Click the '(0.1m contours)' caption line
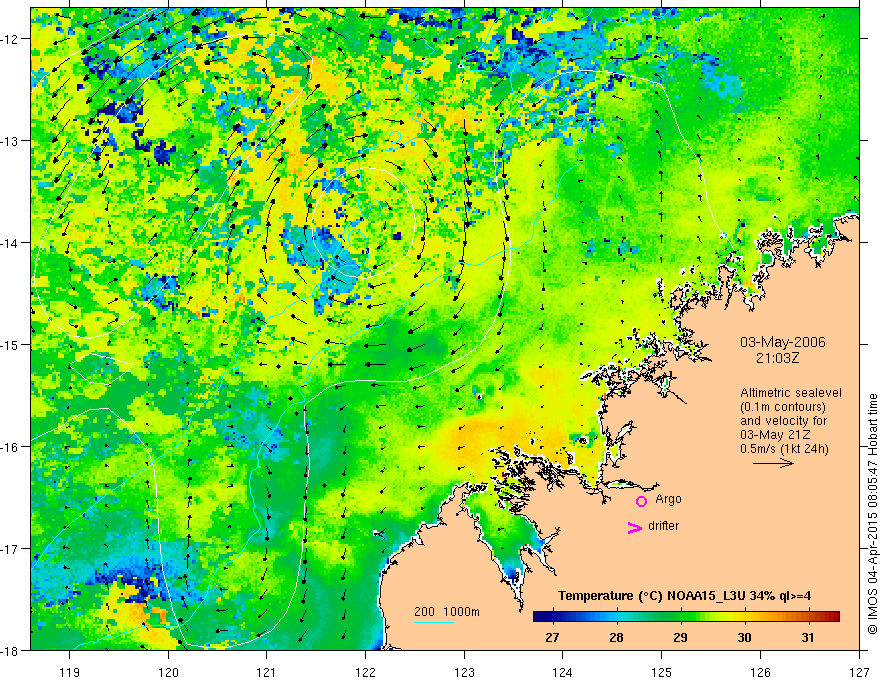This screenshot has height=680, width=880. click(x=783, y=407)
